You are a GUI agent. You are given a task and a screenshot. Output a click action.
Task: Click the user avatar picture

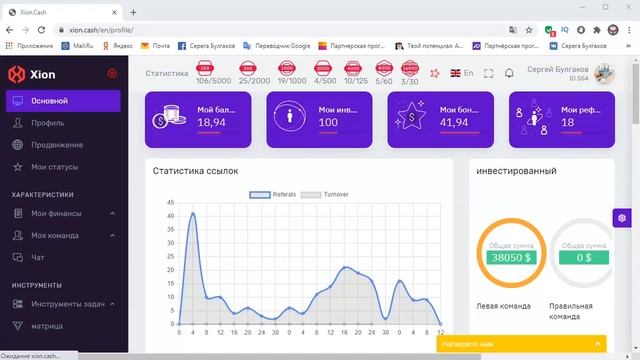pyautogui.click(x=604, y=74)
